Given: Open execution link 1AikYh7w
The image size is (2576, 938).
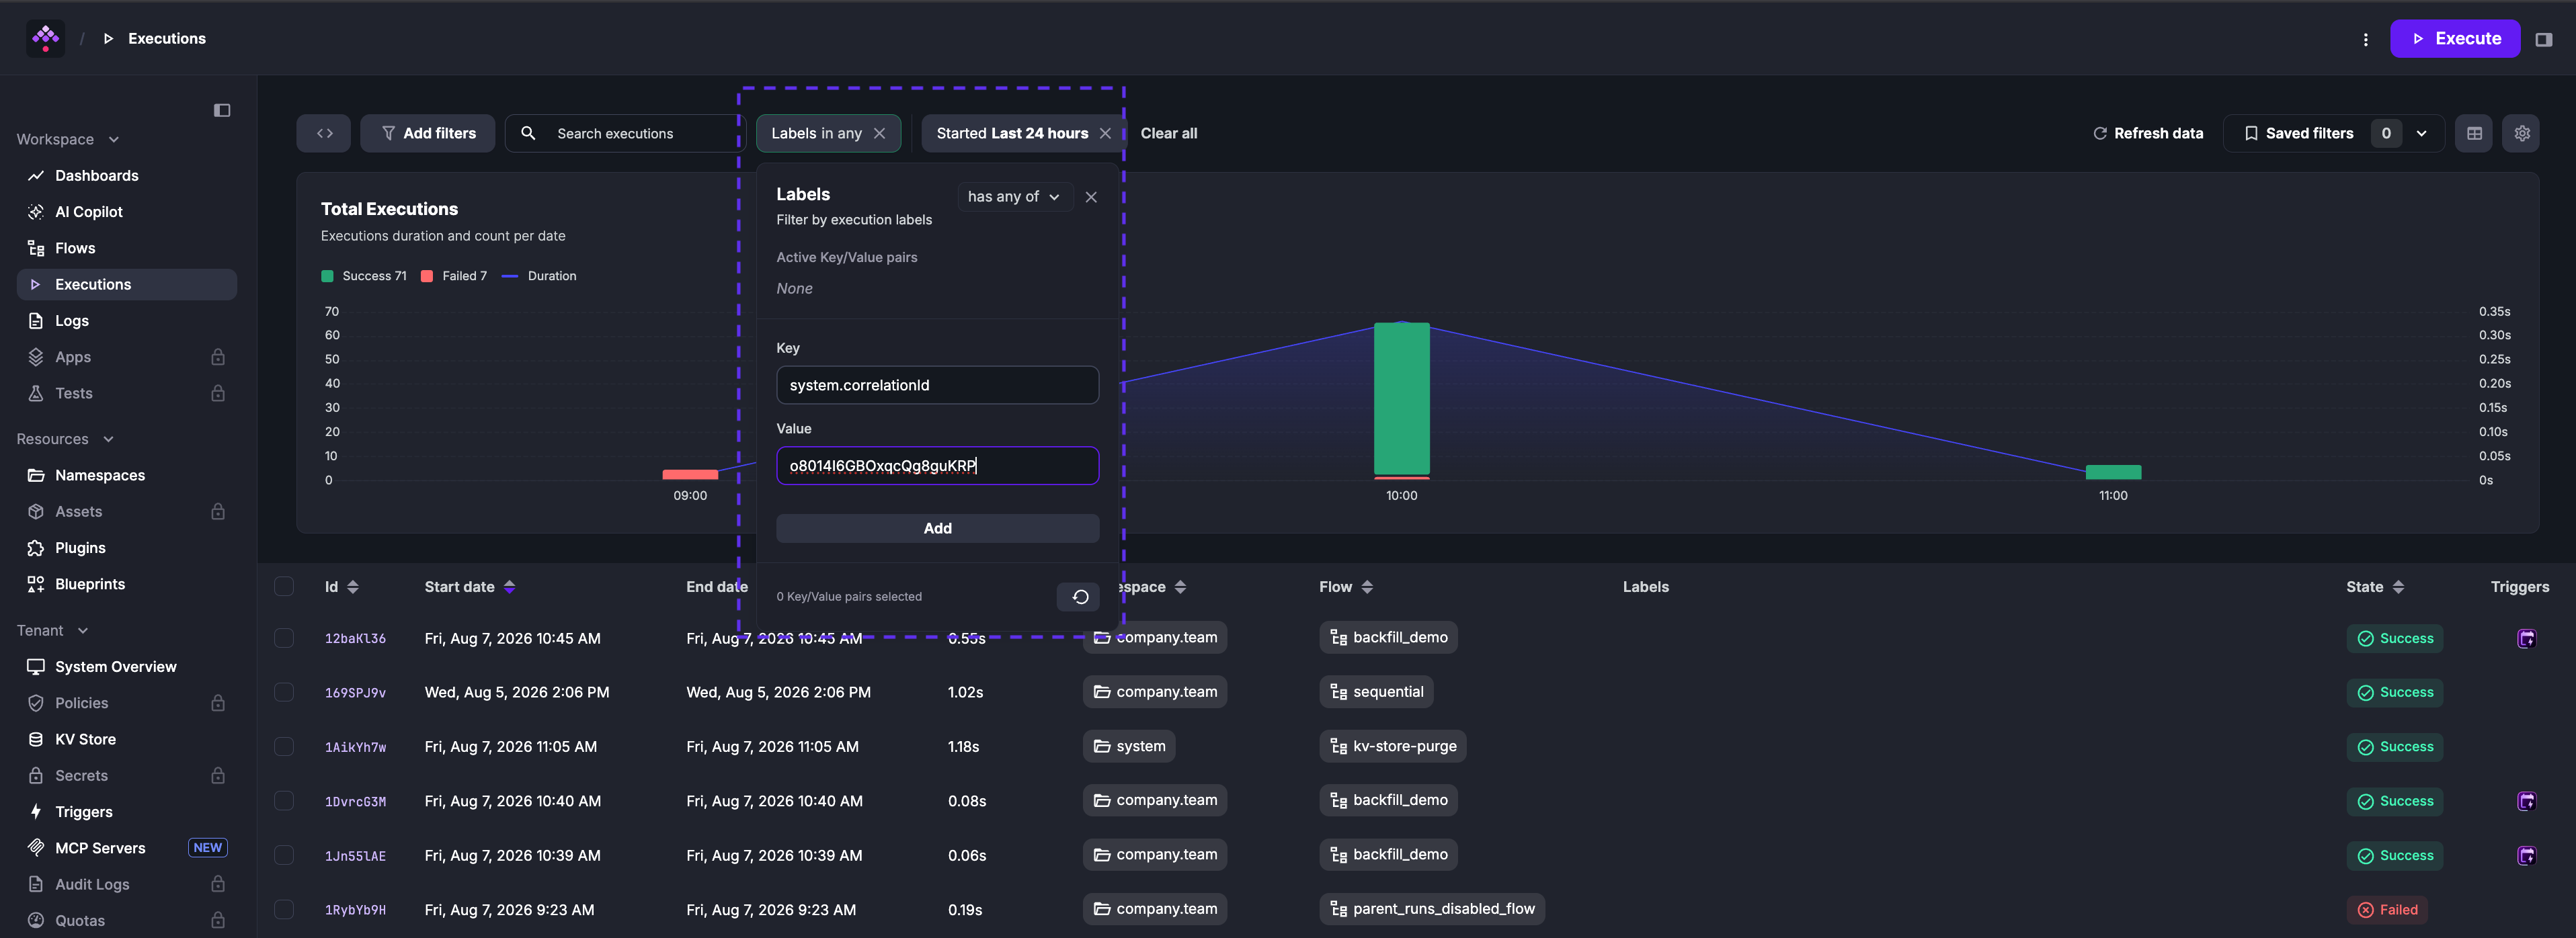Looking at the screenshot, I should (355, 747).
